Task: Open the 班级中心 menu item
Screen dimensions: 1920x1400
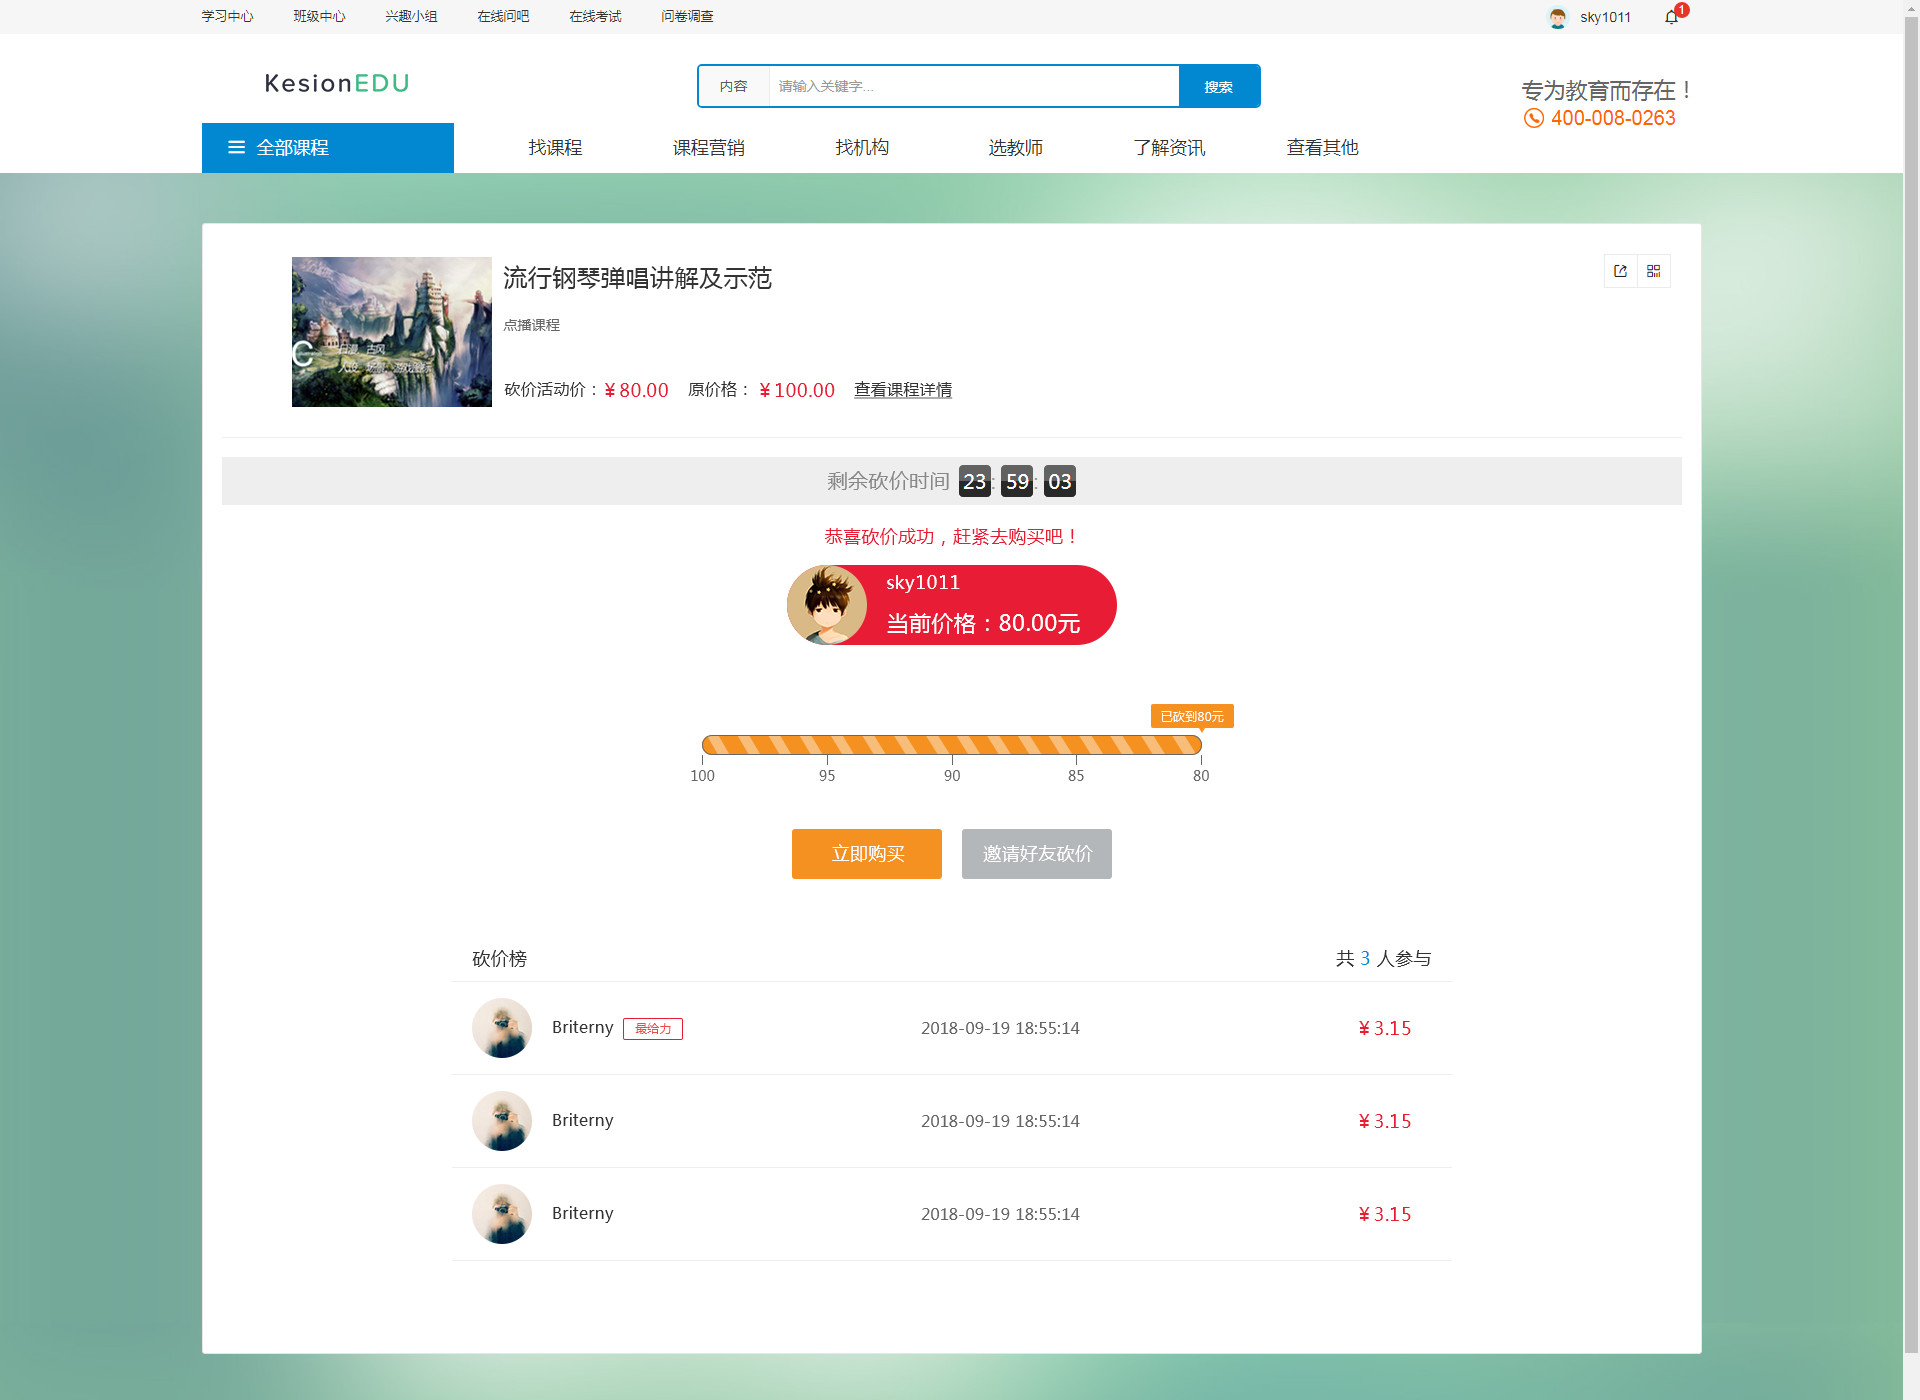Action: point(318,16)
